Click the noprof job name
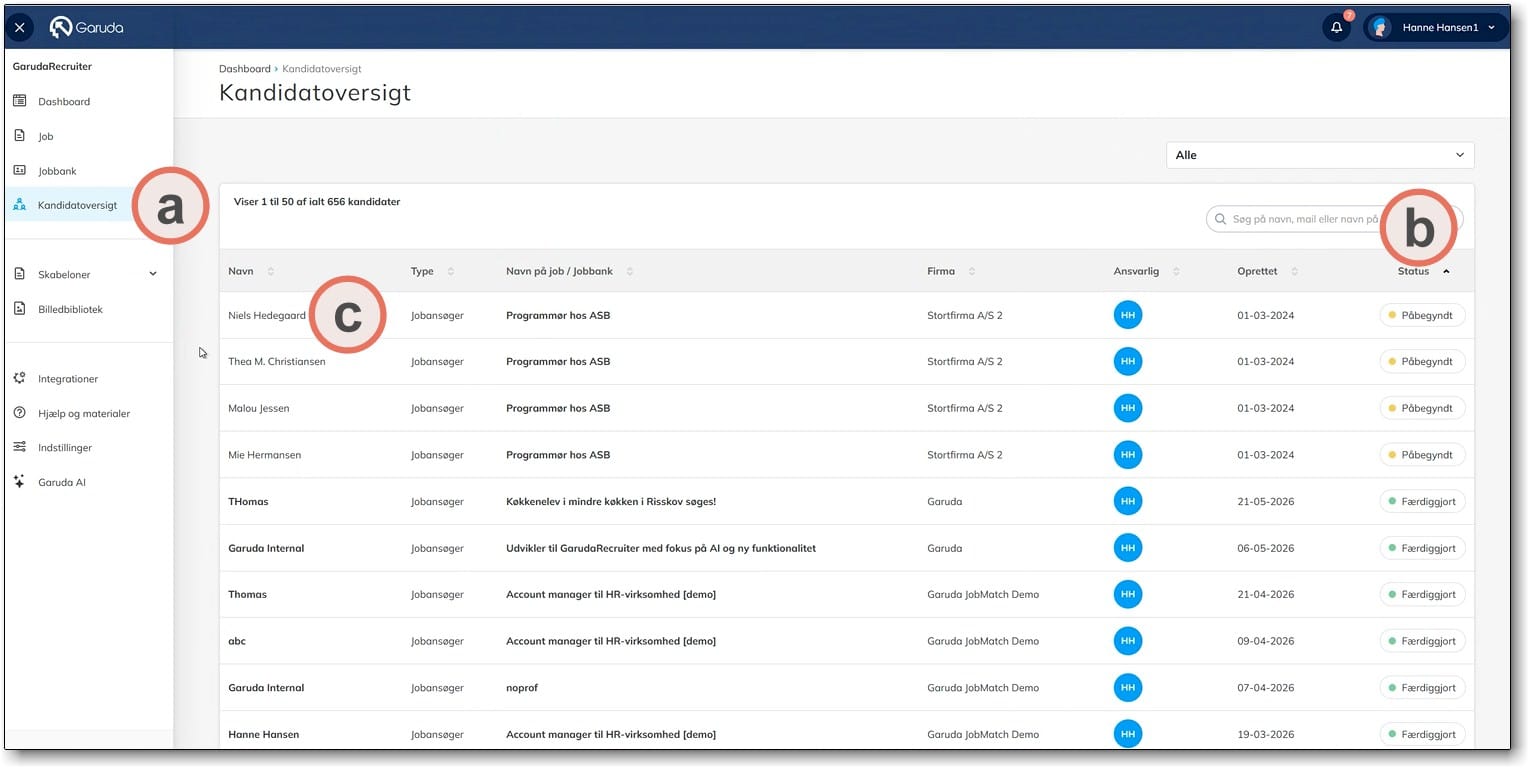Viewport: 1529px width, 768px height. tap(523, 688)
